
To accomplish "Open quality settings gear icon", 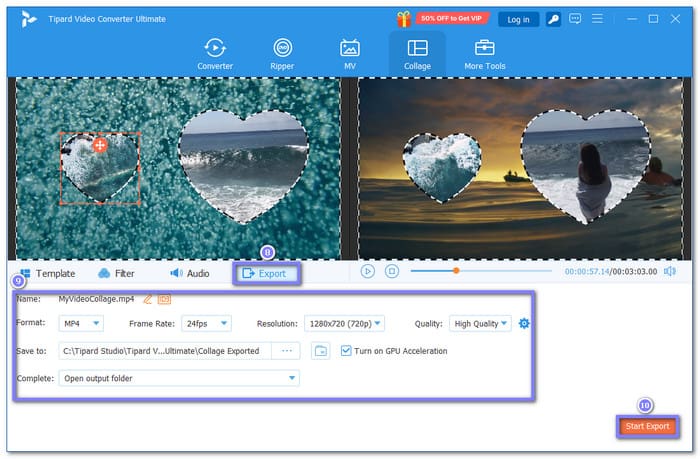I will click(x=525, y=323).
